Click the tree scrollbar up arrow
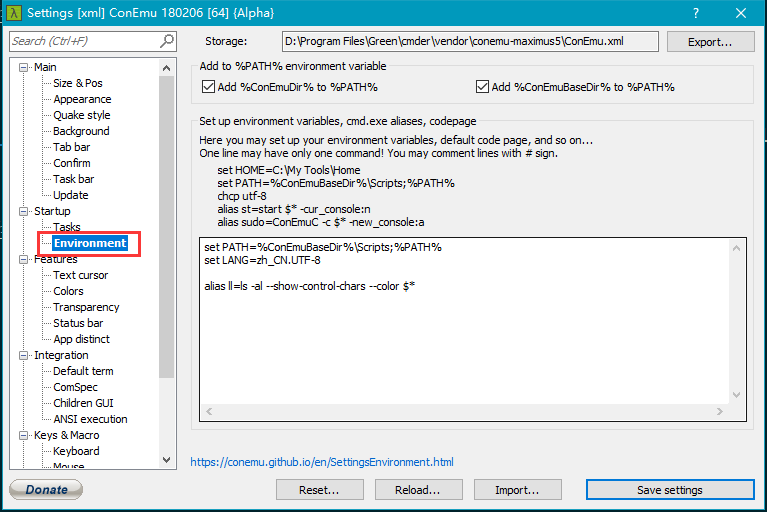This screenshot has height=512, width=767. (x=166, y=68)
